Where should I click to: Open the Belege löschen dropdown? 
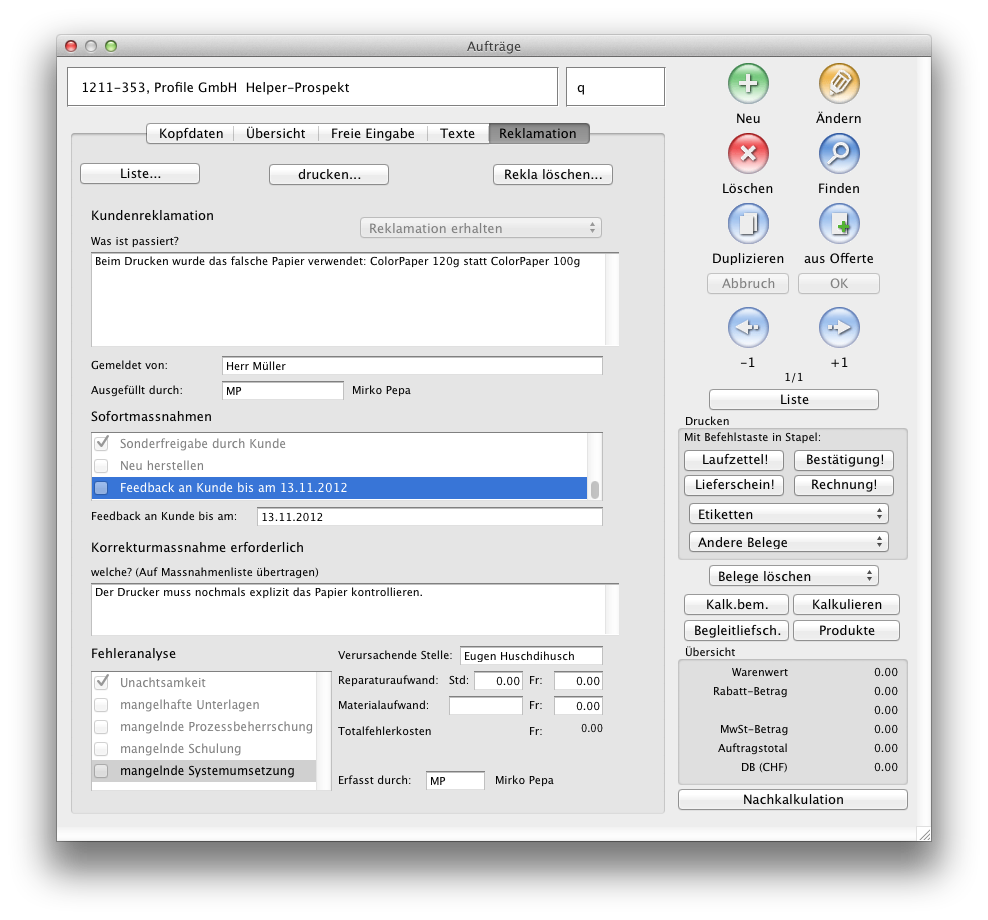792,576
